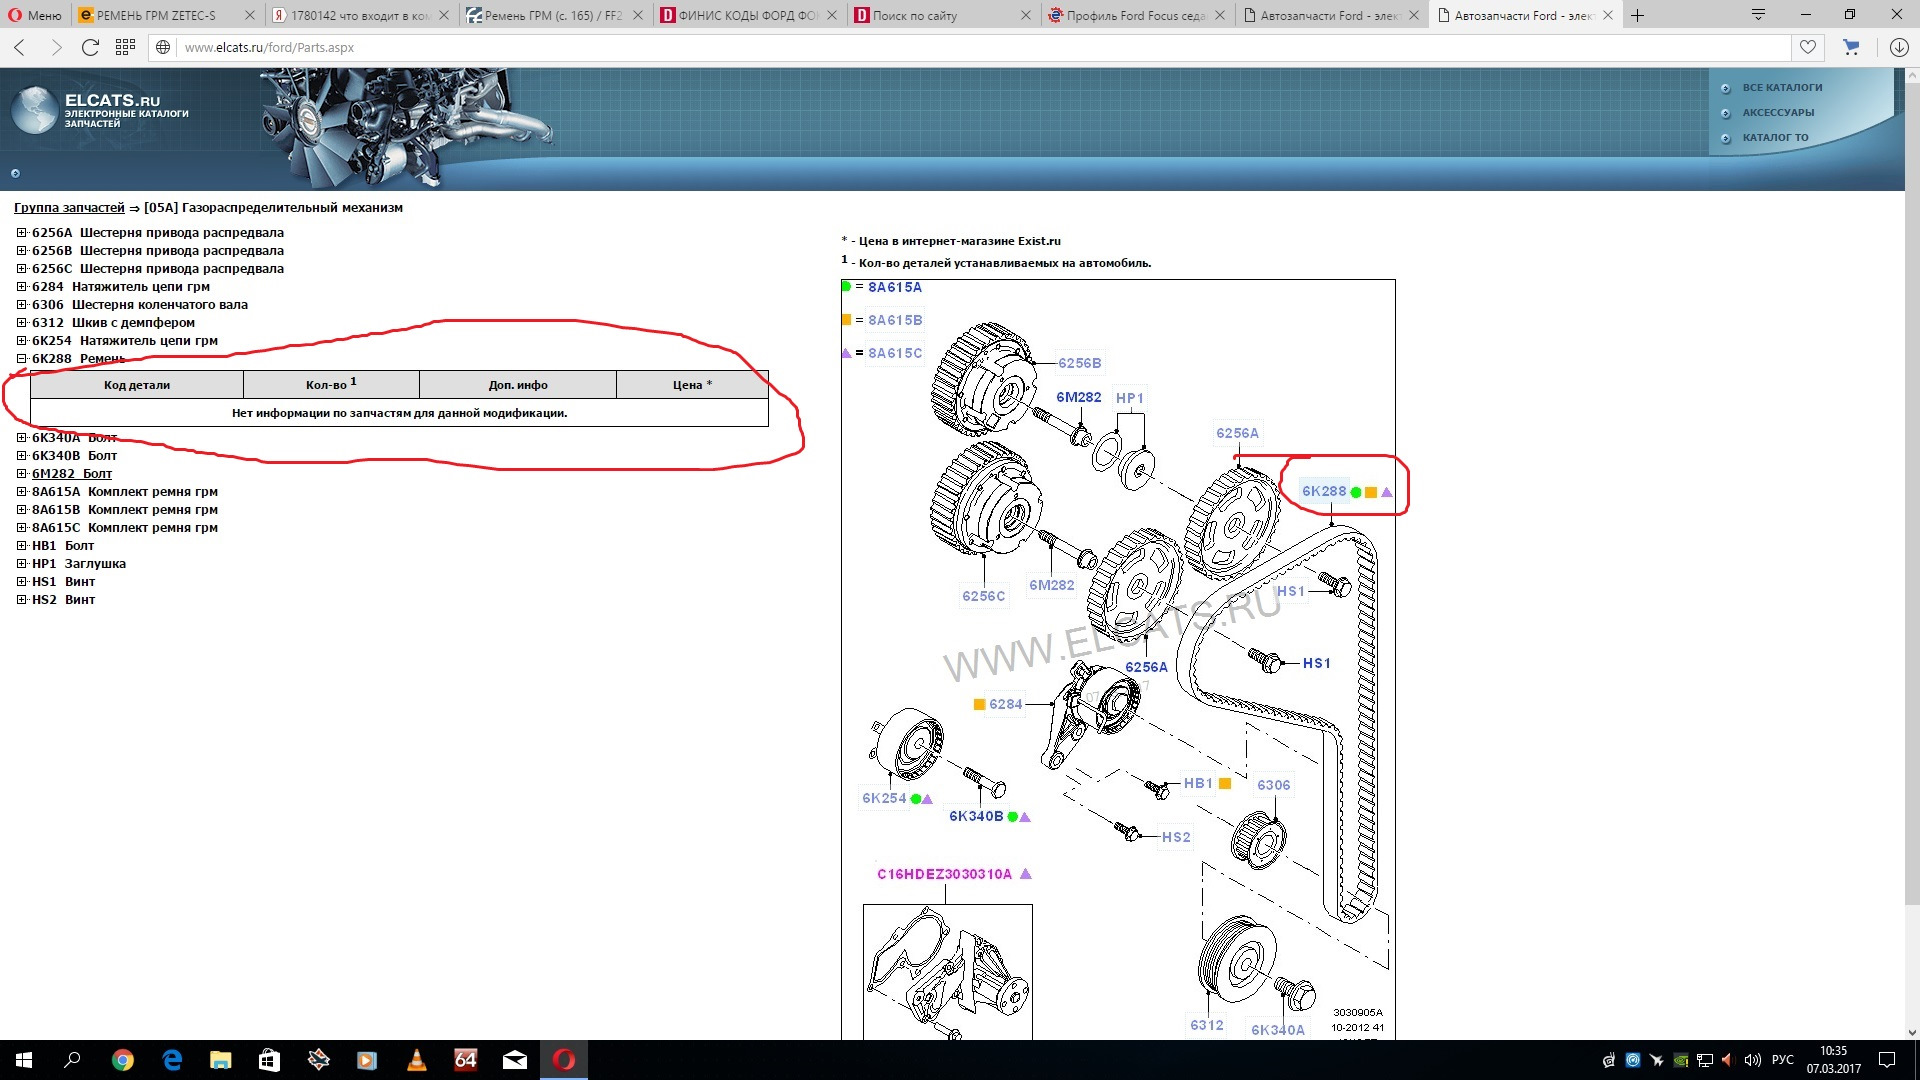Click 8A615A legend link in diagram
Screen dimensions: 1920x1080
[x=895, y=287]
